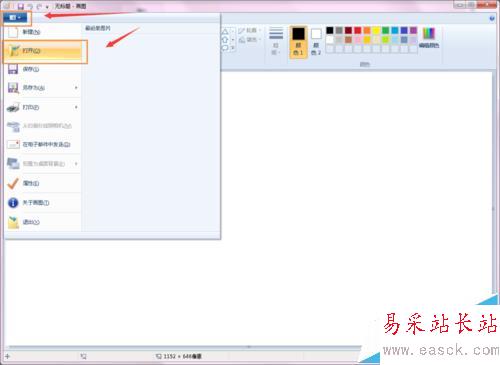Pick the orange color swatch
The width and height of the screenshot is (500, 365).
367,31
